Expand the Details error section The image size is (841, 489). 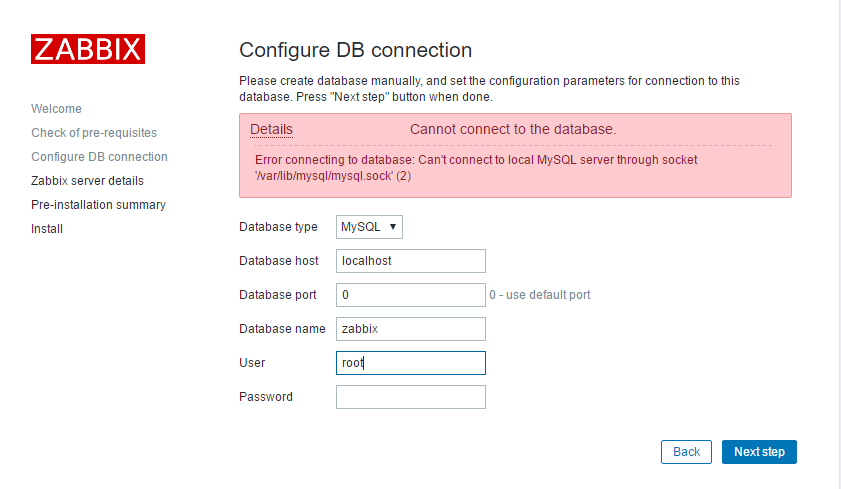click(x=271, y=129)
